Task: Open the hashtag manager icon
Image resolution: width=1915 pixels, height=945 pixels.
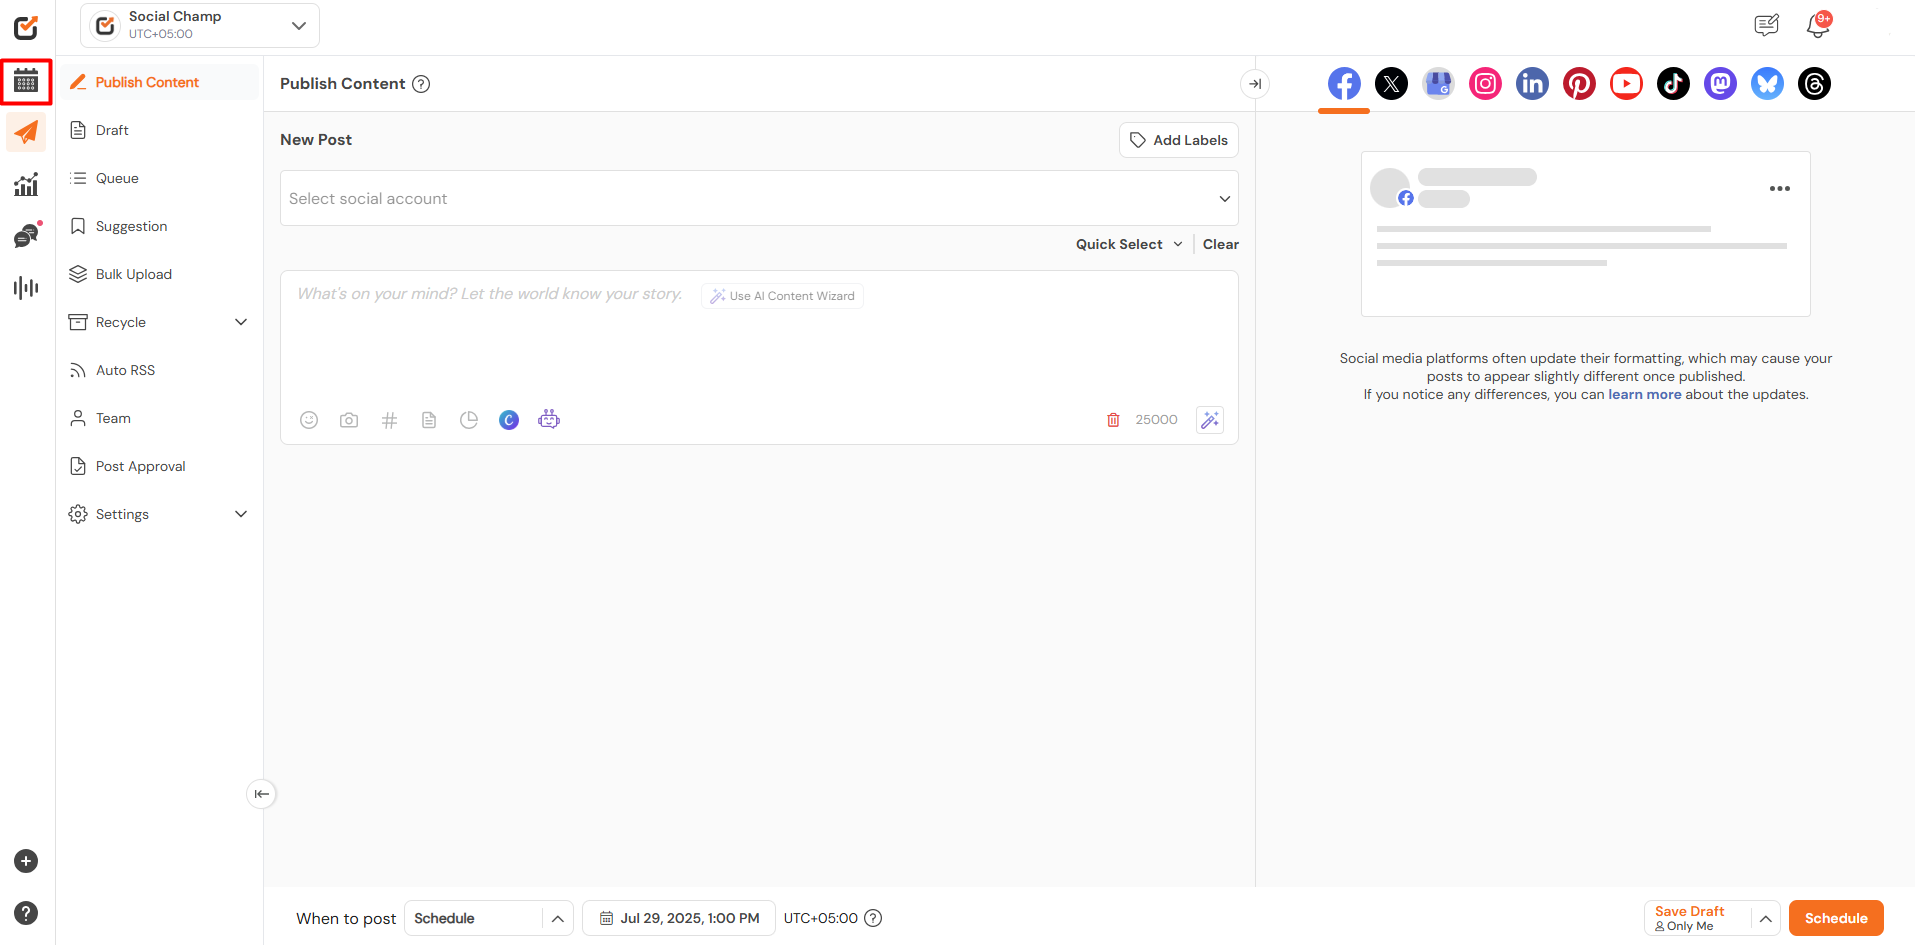Action: click(389, 420)
